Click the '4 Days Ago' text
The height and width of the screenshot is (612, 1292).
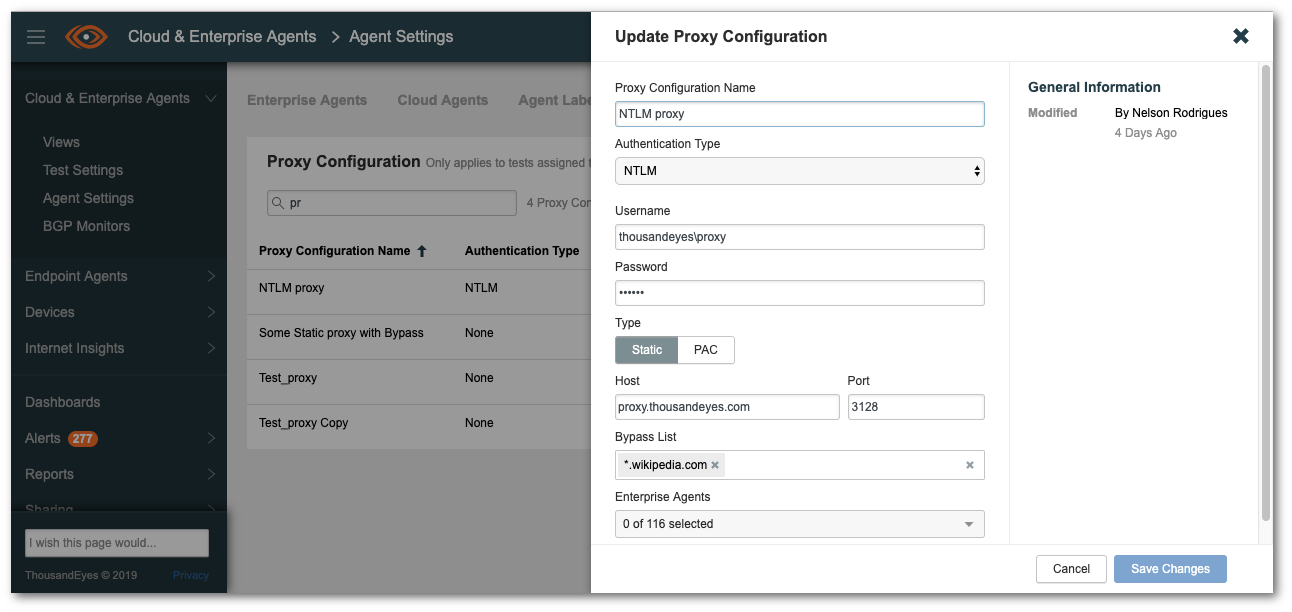pos(1146,133)
